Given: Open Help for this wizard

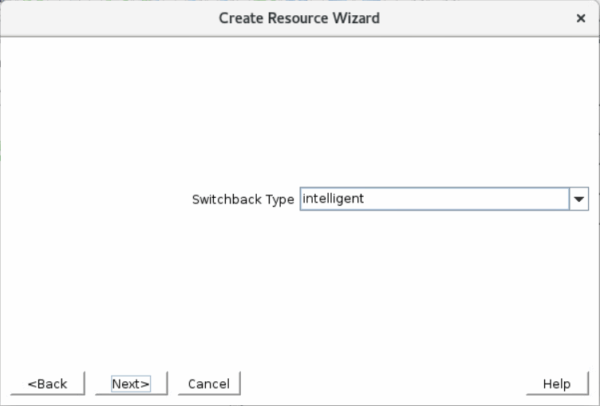Looking at the screenshot, I should [557, 383].
